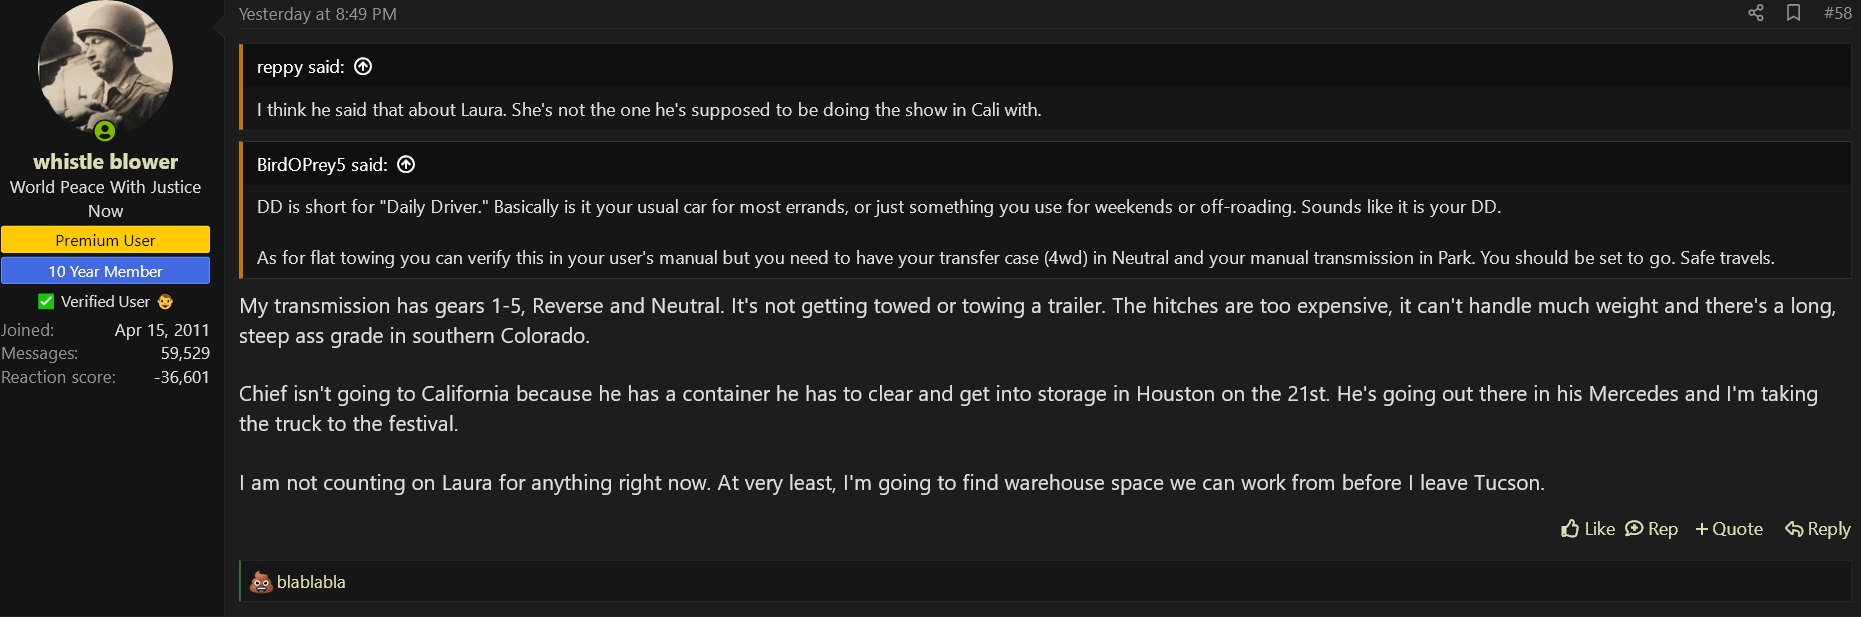
Task: Click the reppy said quote header
Action: click(x=300, y=66)
